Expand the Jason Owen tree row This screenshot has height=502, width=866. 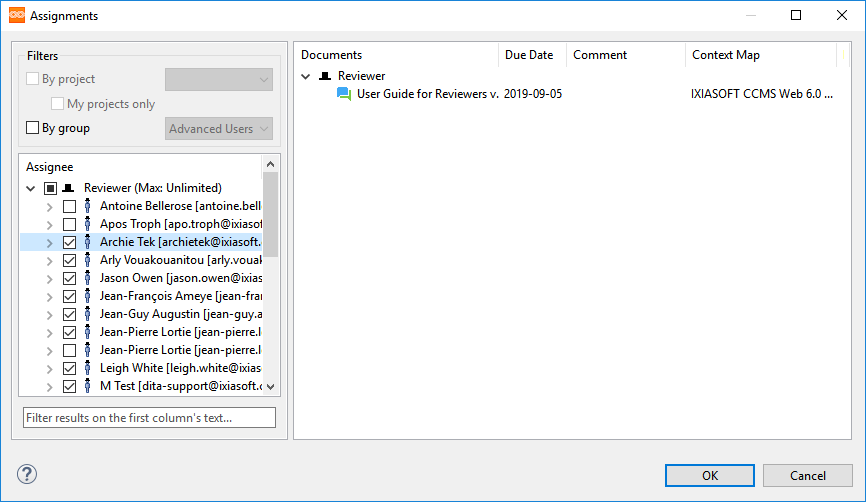point(50,279)
